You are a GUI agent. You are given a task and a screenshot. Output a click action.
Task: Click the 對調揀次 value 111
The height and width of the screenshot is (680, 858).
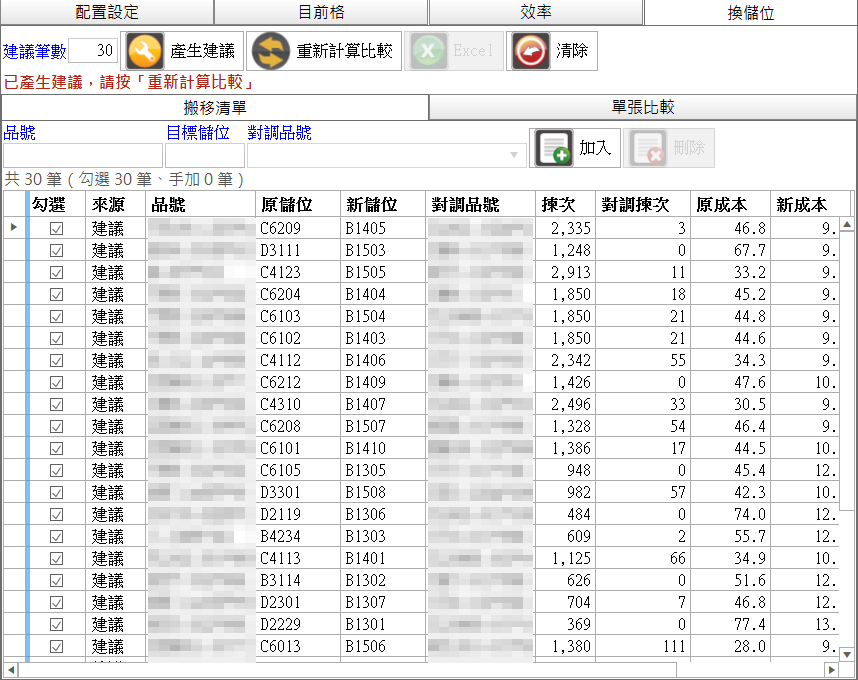pos(643,646)
